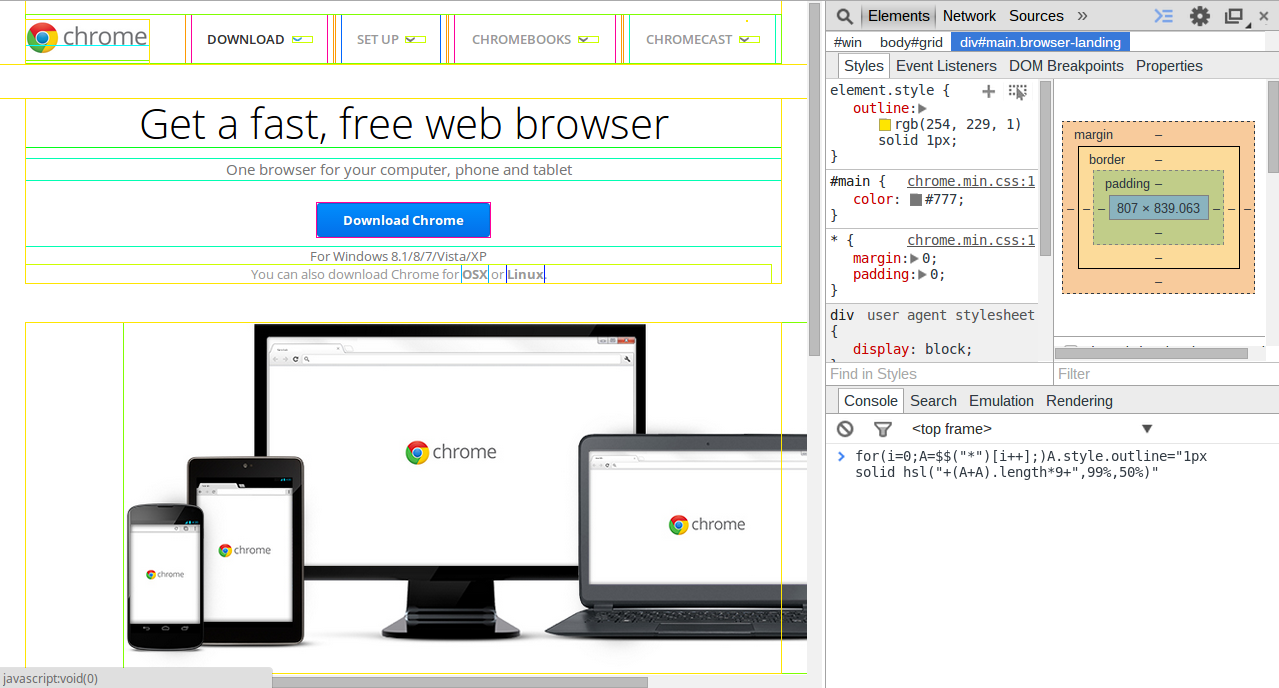Click the computed styles Filter field
Viewport: 1279px width, 688px height.
click(x=1166, y=374)
